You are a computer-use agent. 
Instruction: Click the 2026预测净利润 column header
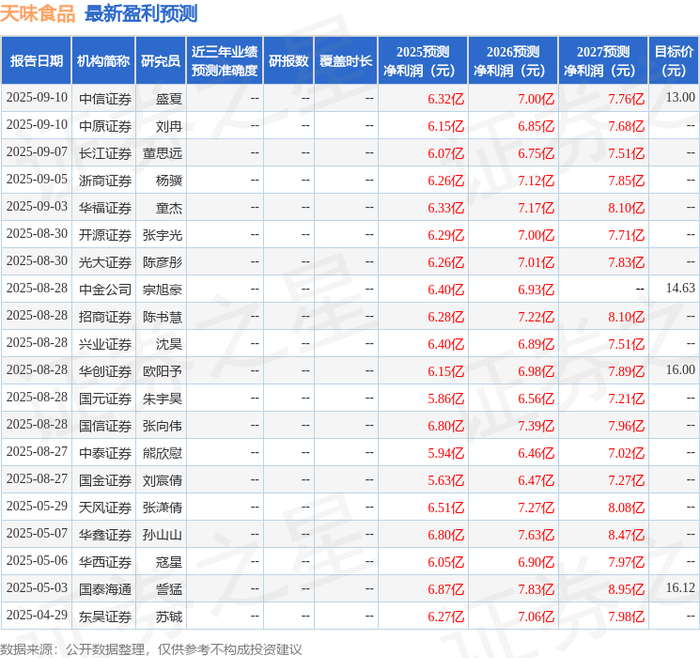pos(513,61)
